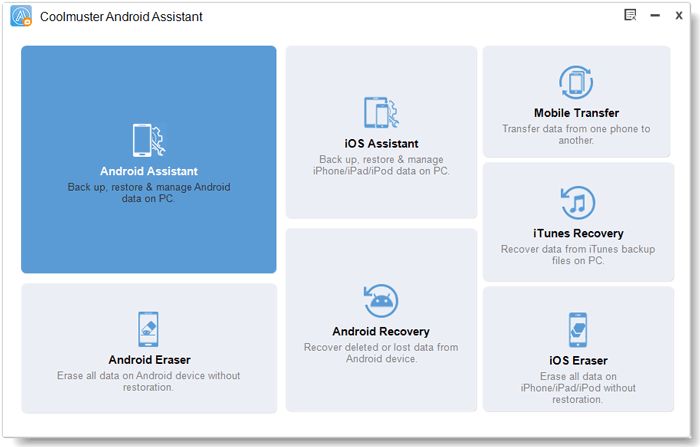
Task: Click the Android Recovery robot-head icon
Action: point(381,300)
